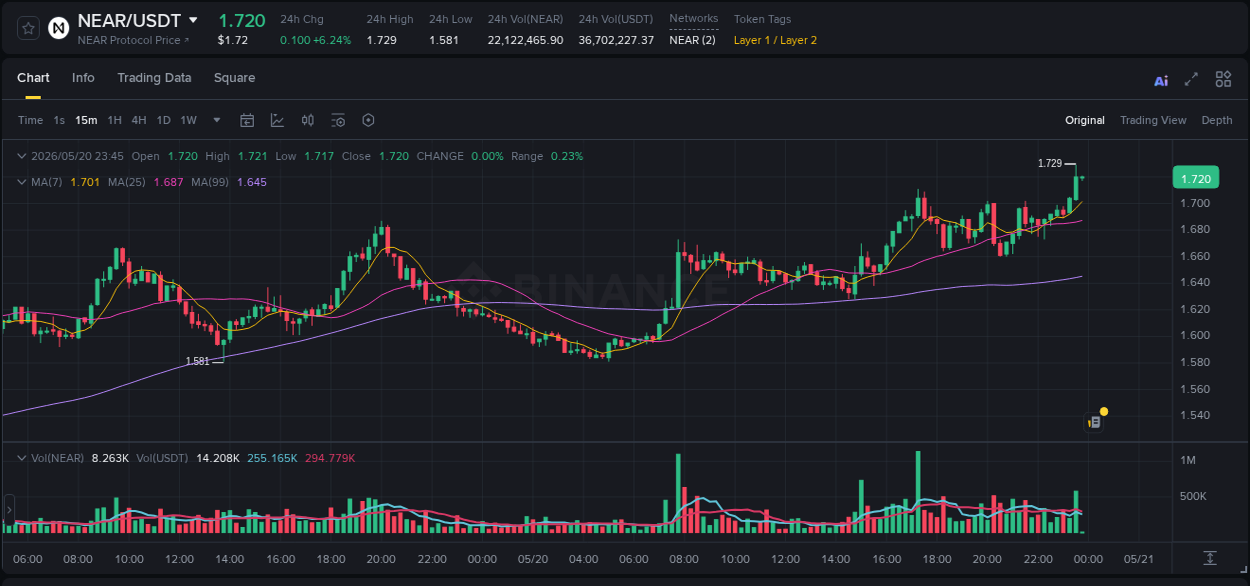The width and height of the screenshot is (1250, 586).
Task: Toggle the auto-fit price scale icon
Action: [1209, 558]
